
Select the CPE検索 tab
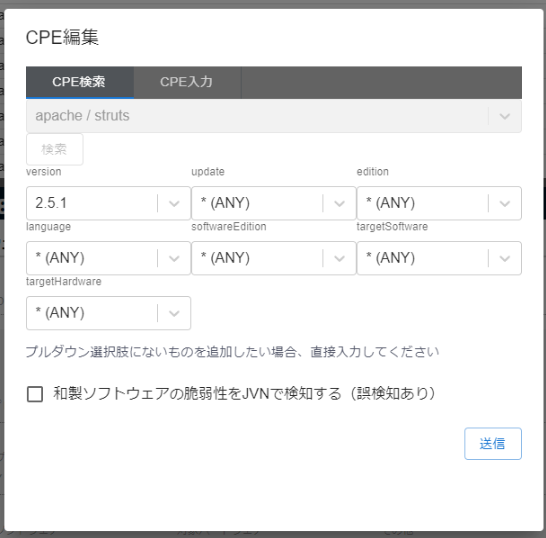tap(80, 82)
